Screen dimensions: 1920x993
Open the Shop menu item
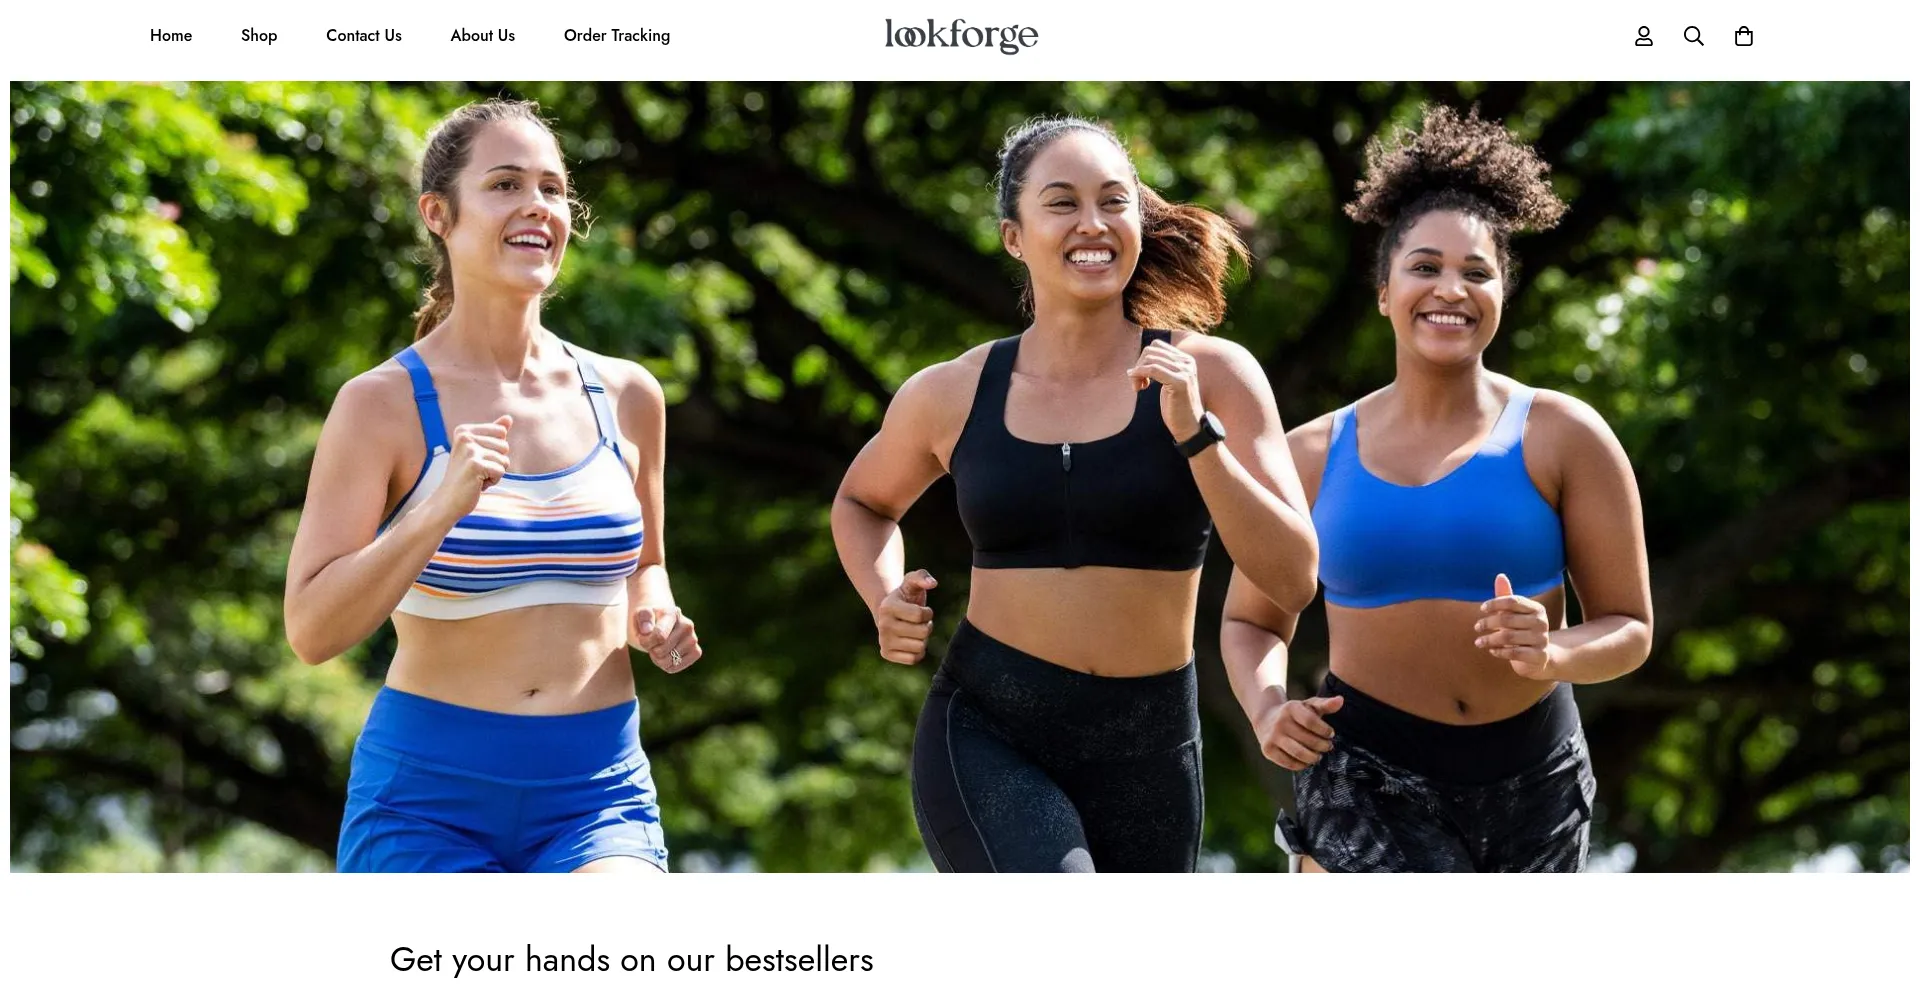tap(259, 36)
